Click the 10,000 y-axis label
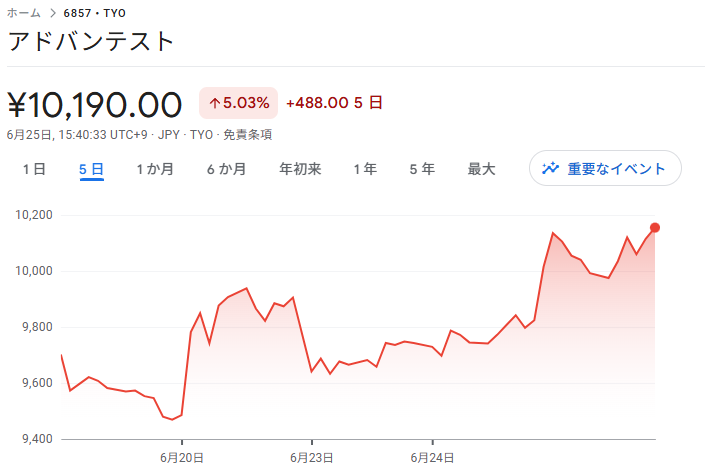 (34, 271)
